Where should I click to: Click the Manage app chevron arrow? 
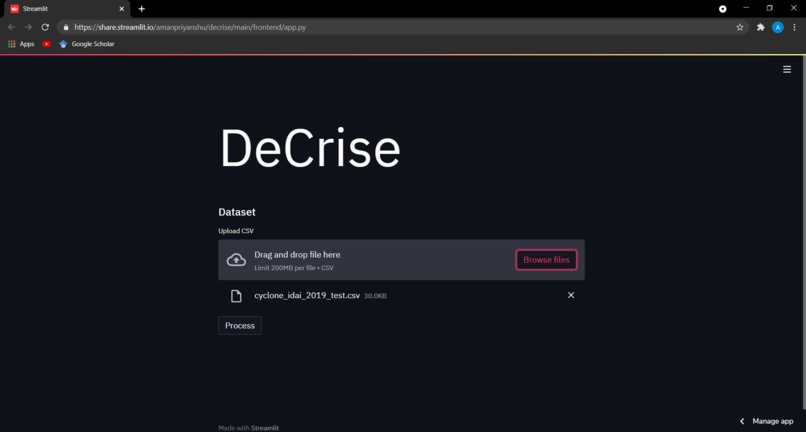(742, 421)
